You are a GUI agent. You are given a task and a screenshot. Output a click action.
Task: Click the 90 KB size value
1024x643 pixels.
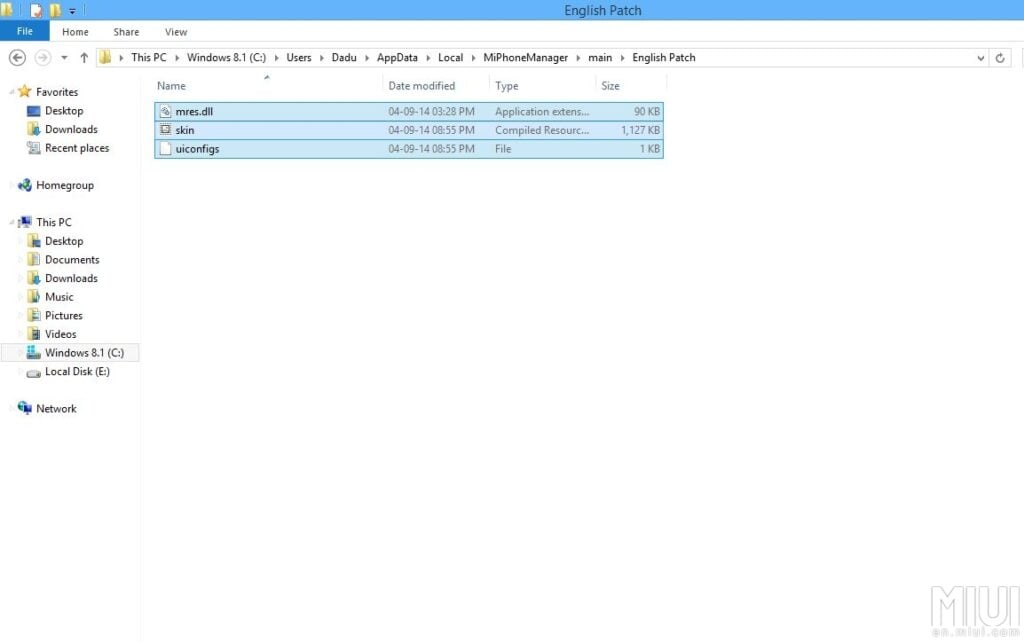(x=647, y=112)
